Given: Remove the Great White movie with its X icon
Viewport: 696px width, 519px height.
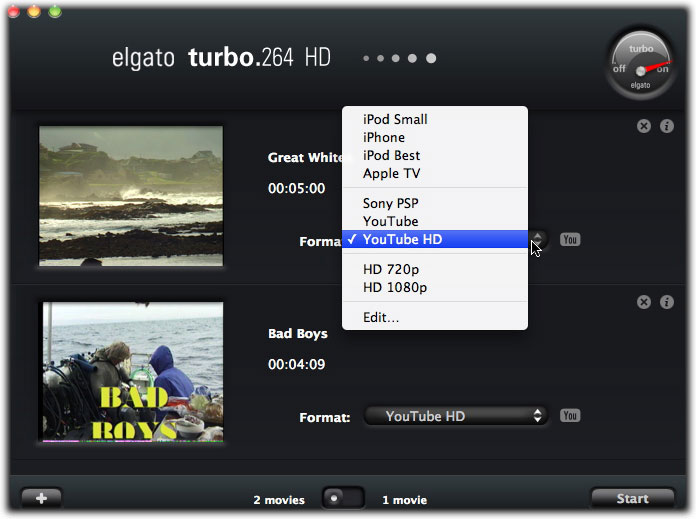Looking at the screenshot, I should (644, 126).
